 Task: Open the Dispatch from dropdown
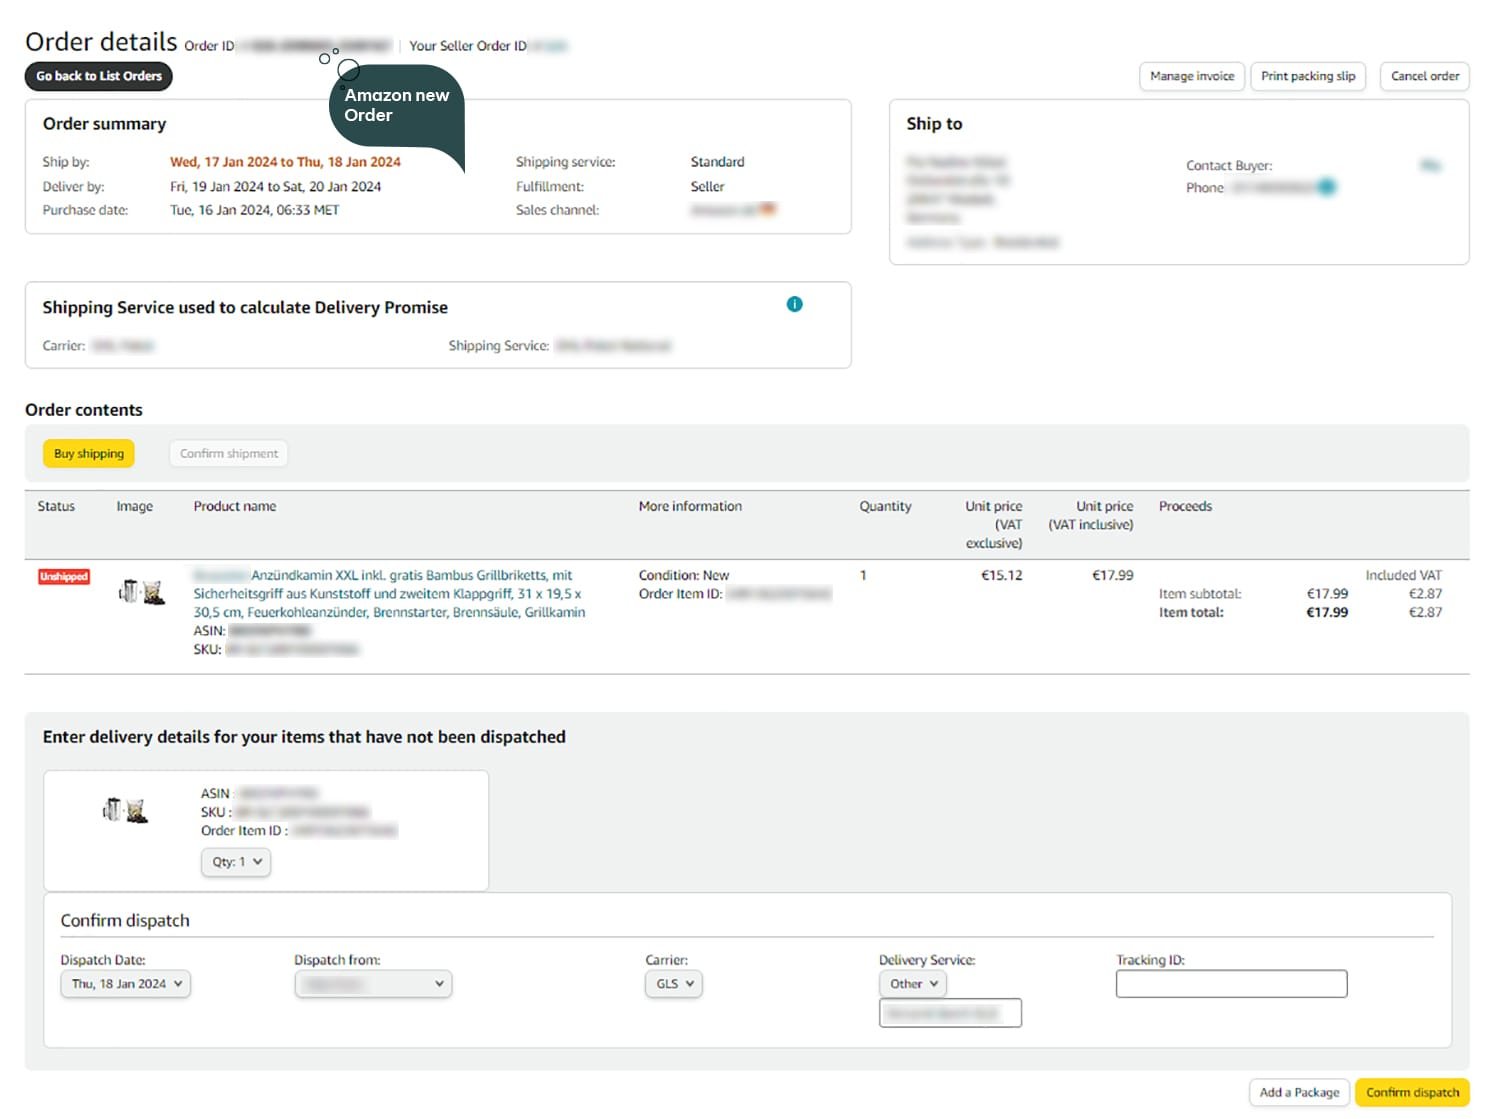[x=373, y=984]
